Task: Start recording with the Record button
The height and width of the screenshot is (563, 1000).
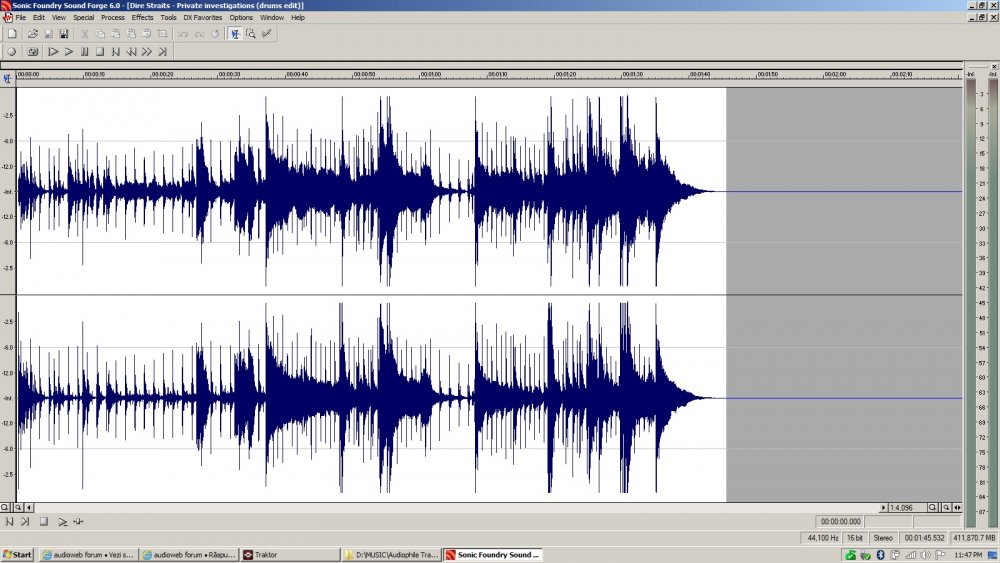Action: click(x=11, y=52)
